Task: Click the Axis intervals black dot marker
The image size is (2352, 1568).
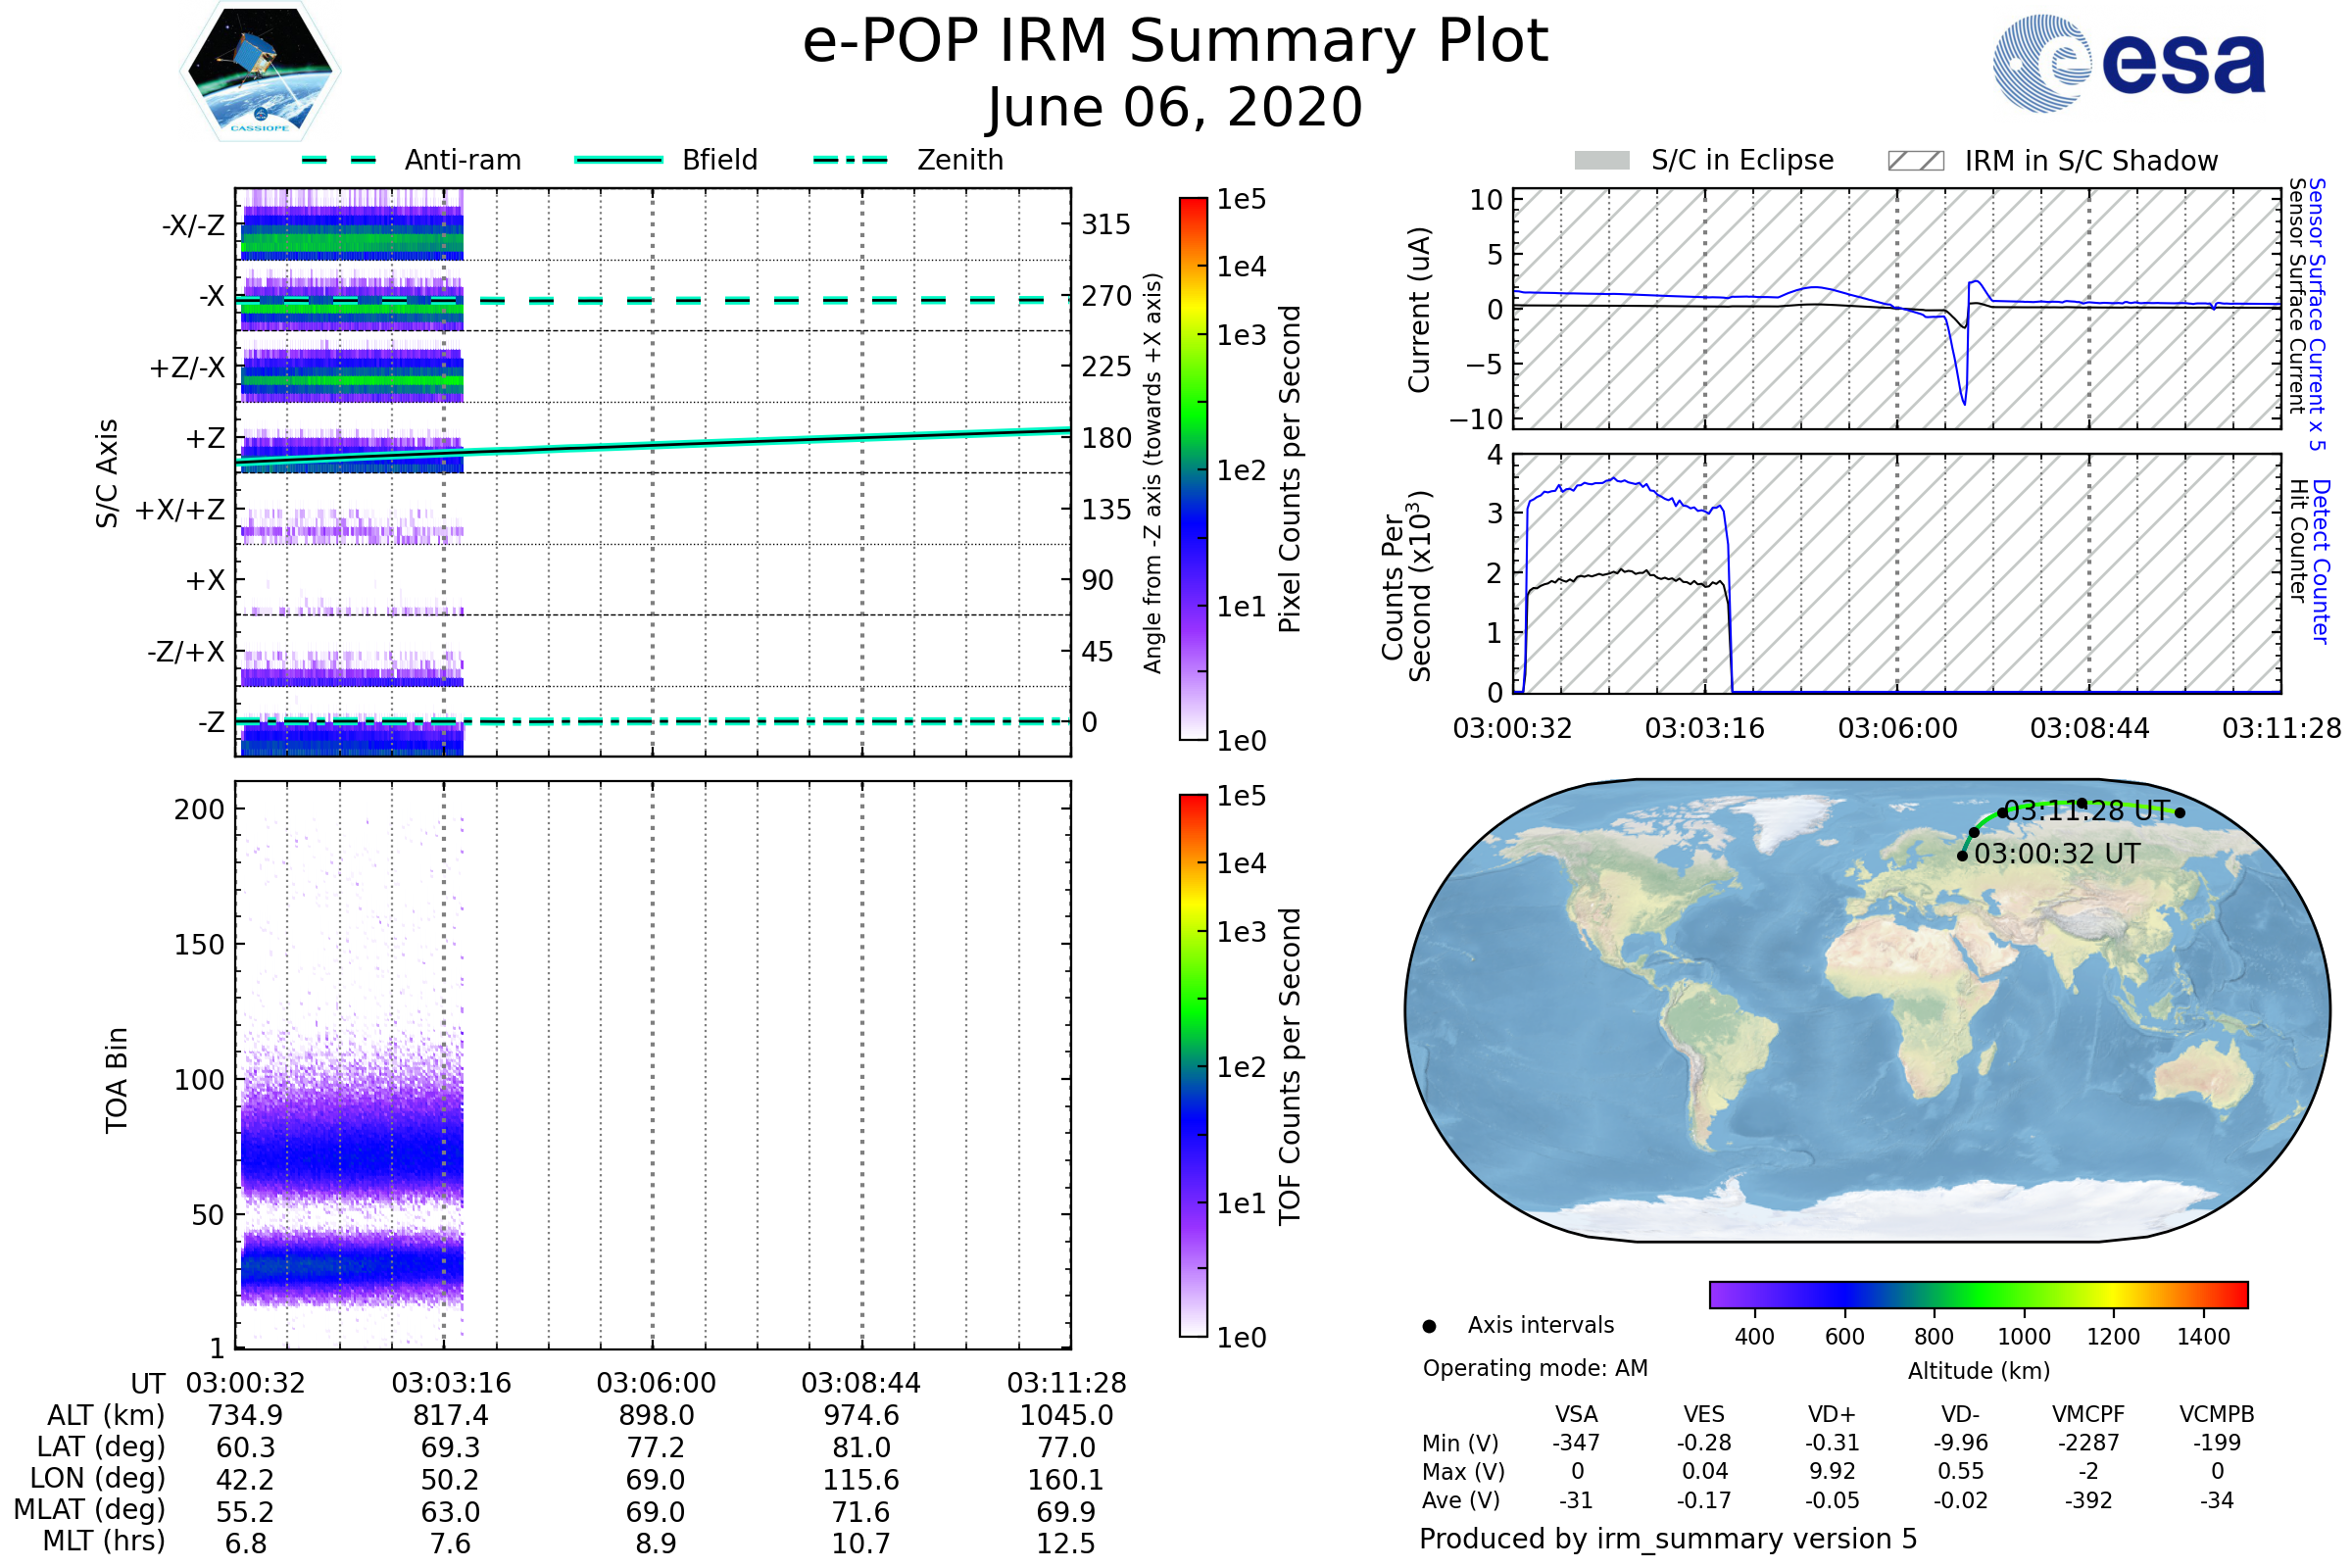Action: pos(1429,1326)
